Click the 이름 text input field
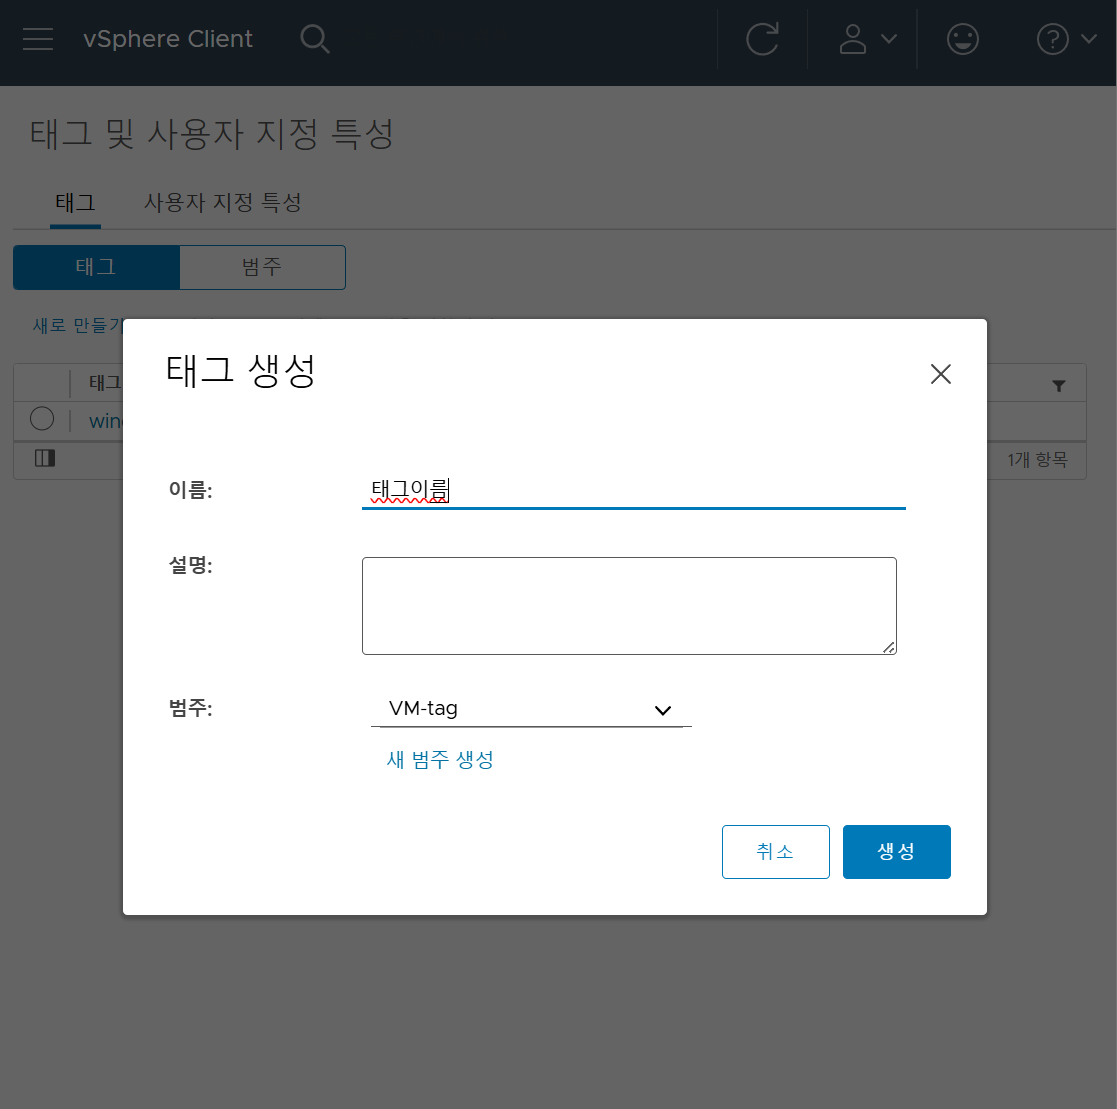Image resolution: width=1117 pixels, height=1109 pixels. point(633,490)
